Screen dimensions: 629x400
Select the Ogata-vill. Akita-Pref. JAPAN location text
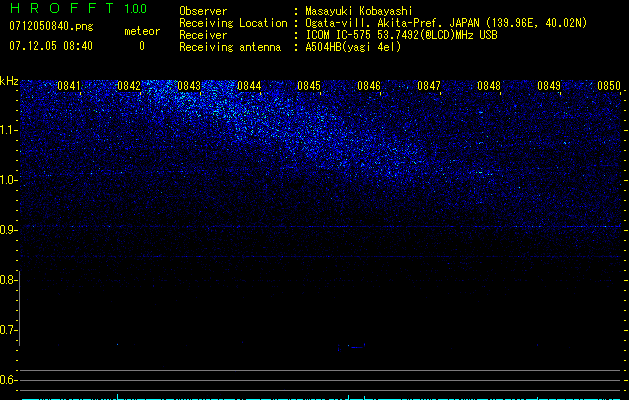tap(446, 23)
